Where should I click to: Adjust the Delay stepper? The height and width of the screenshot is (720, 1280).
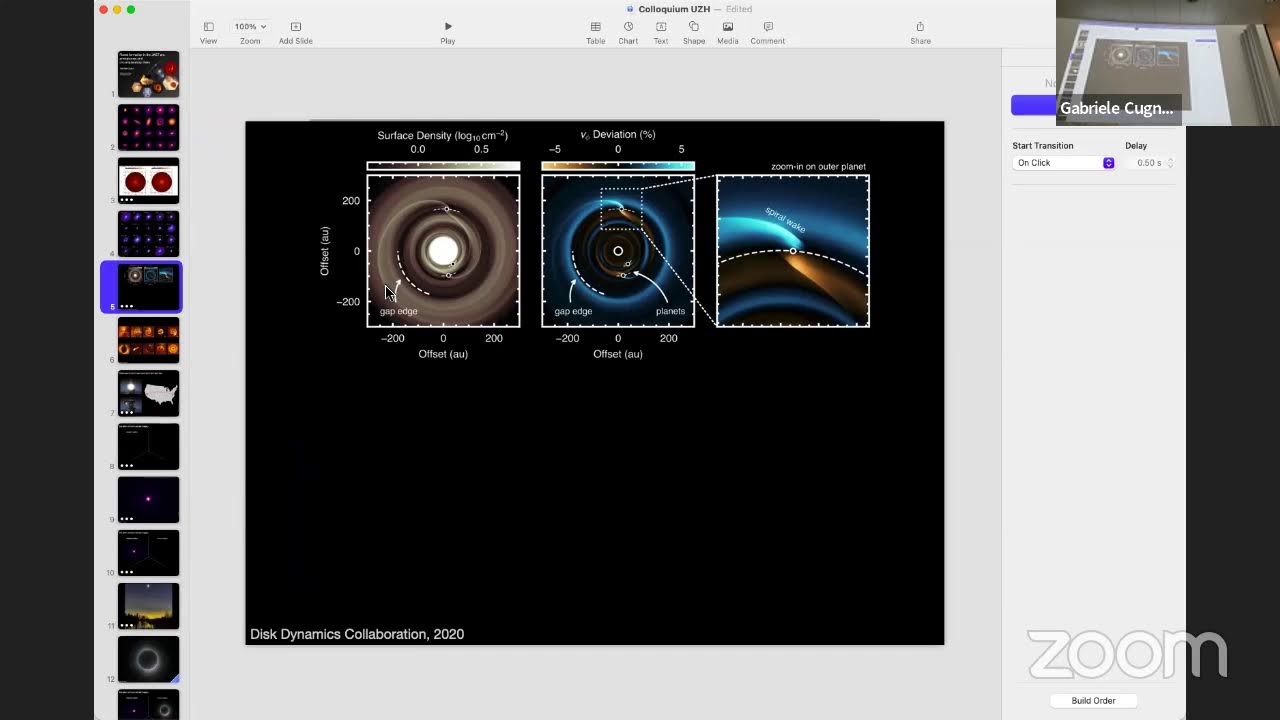pyautogui.click(x=1170, y=163)
